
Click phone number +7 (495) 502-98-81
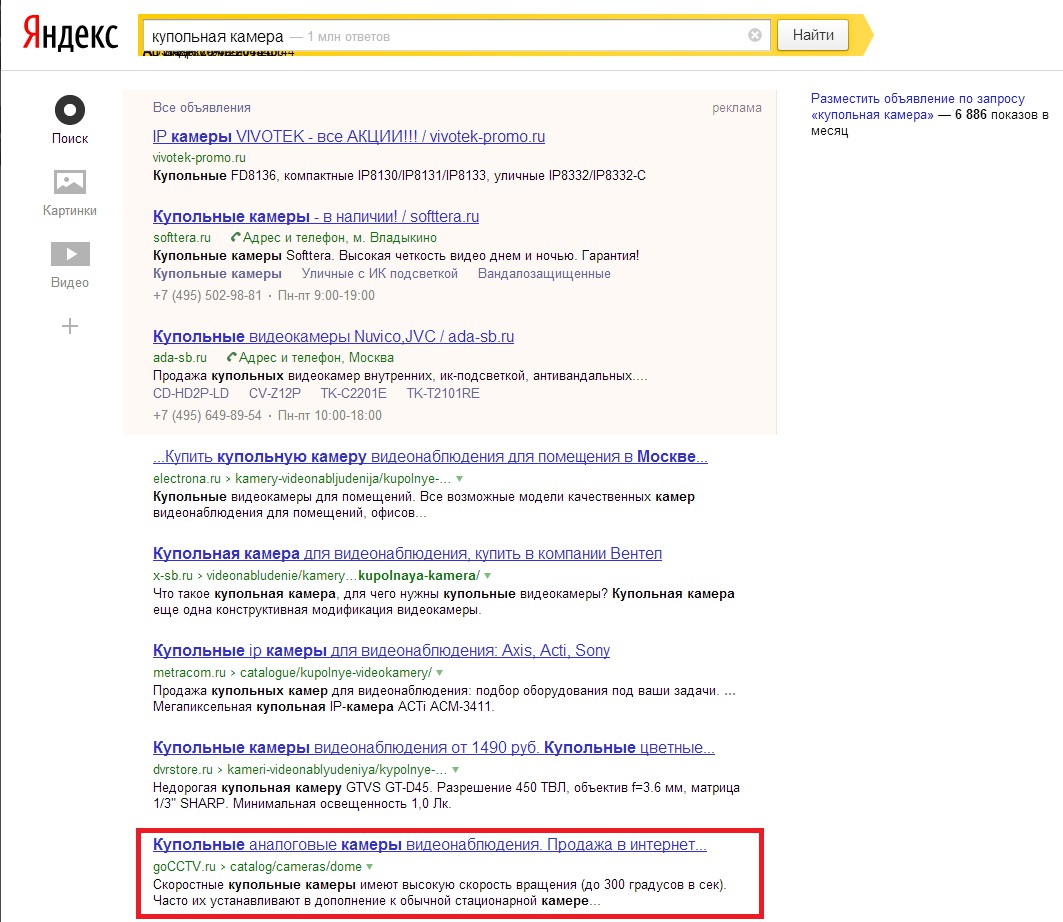tap(207, 296)
